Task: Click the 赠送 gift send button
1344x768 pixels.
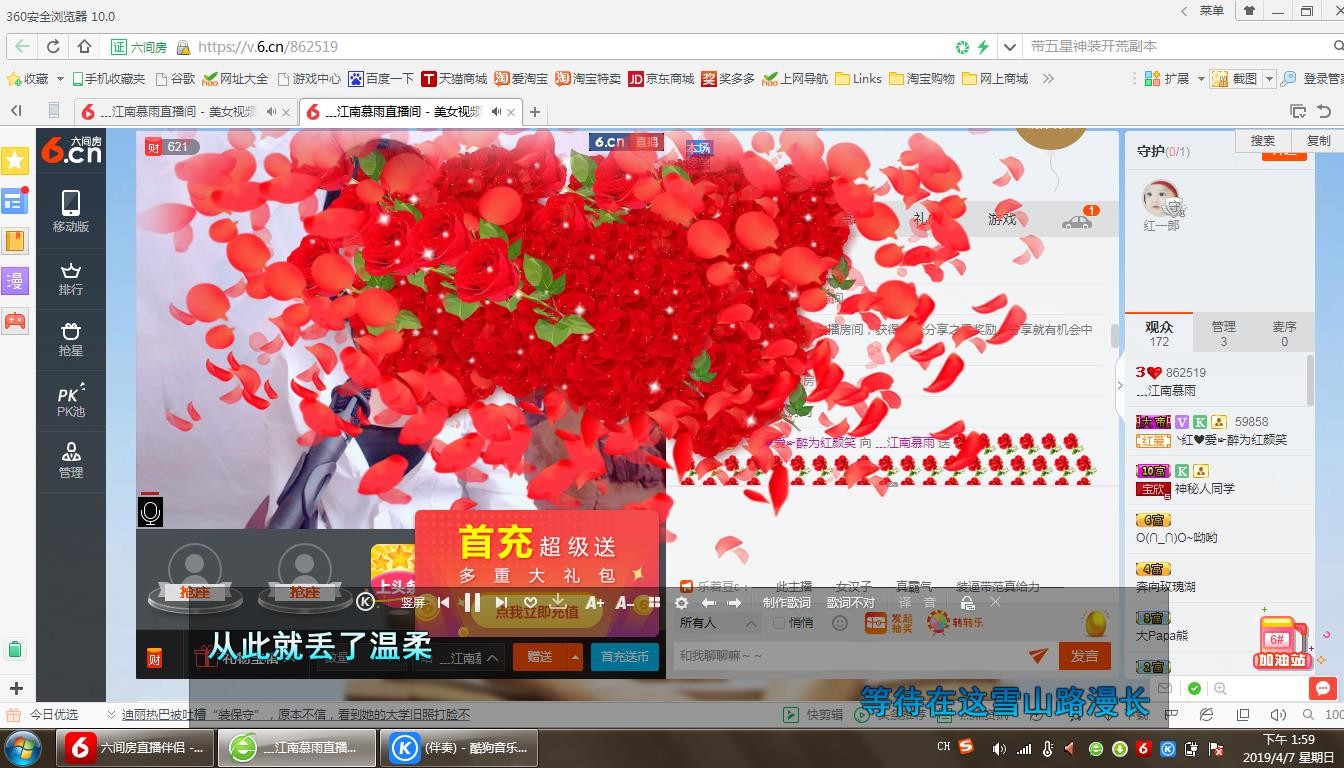Action: click(x=540, y=656)
